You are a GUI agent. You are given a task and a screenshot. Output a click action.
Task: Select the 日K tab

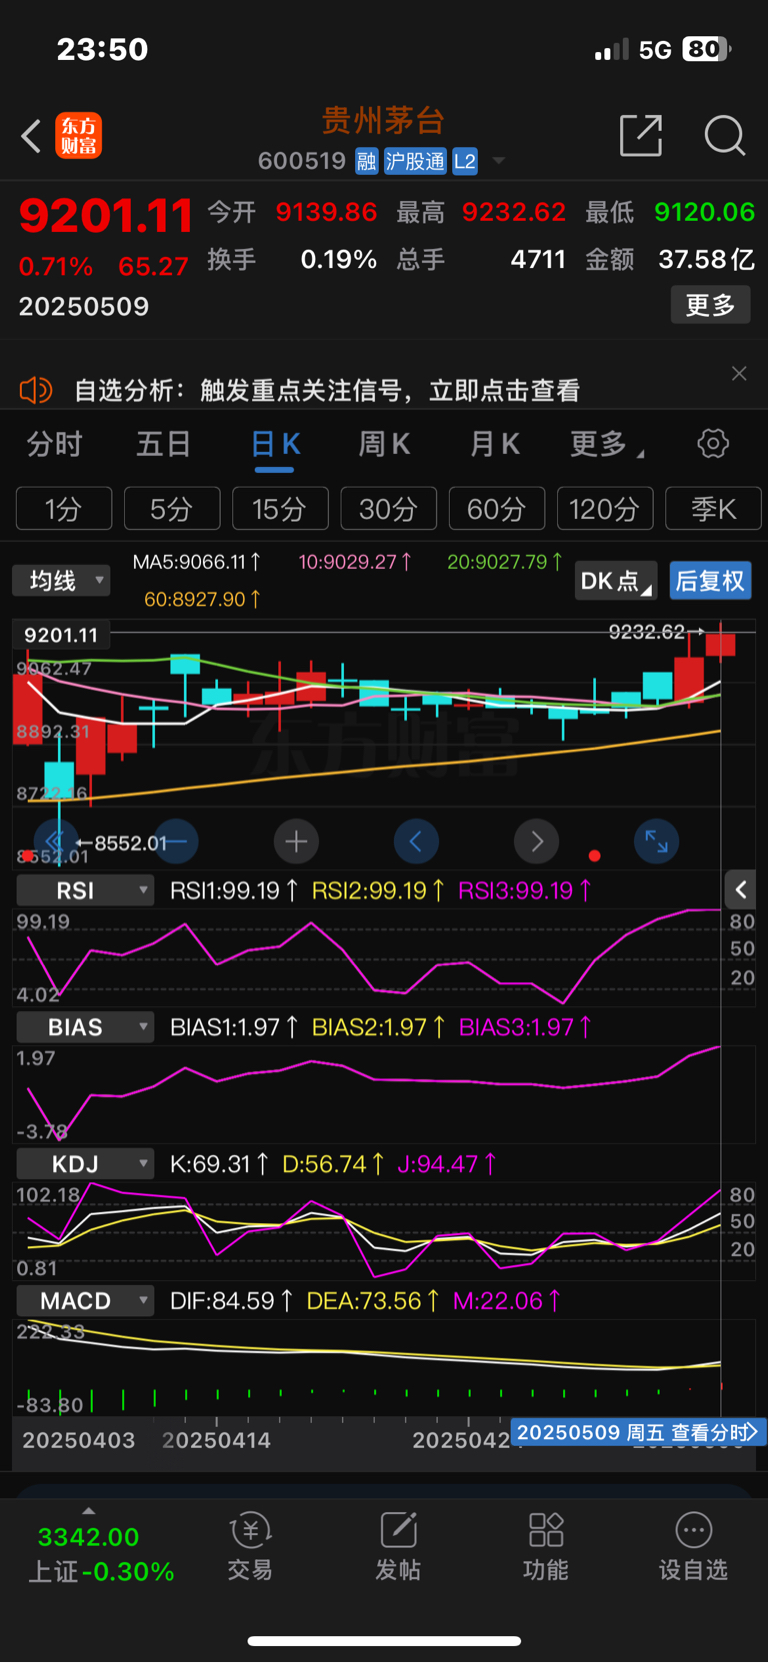[x=275, y=445]
